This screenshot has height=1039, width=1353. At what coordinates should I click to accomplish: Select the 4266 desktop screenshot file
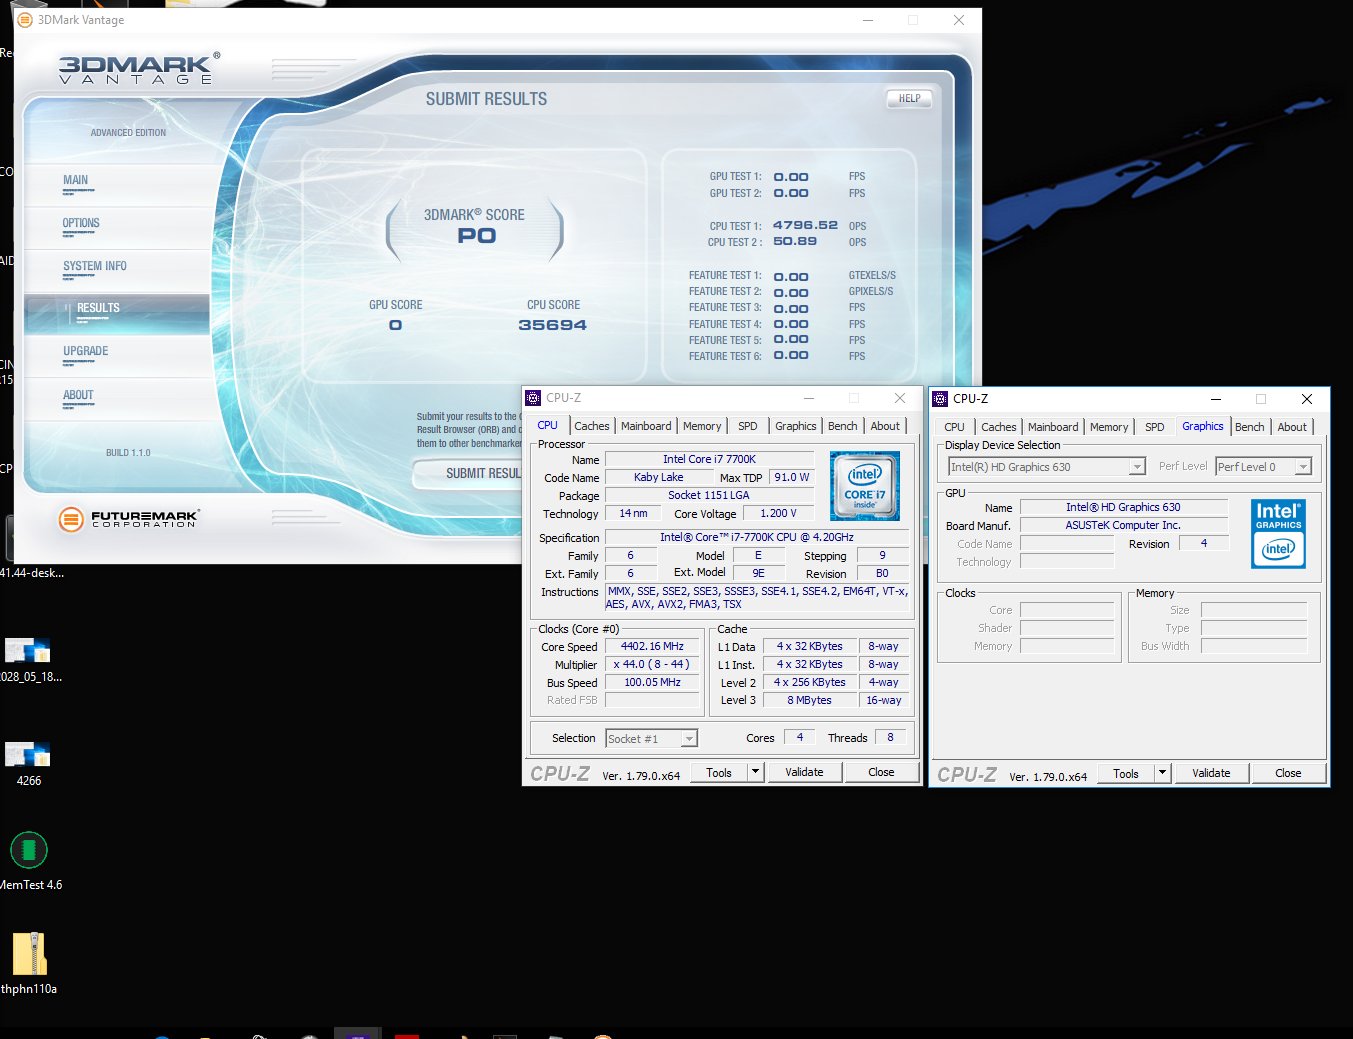(28, 754)
